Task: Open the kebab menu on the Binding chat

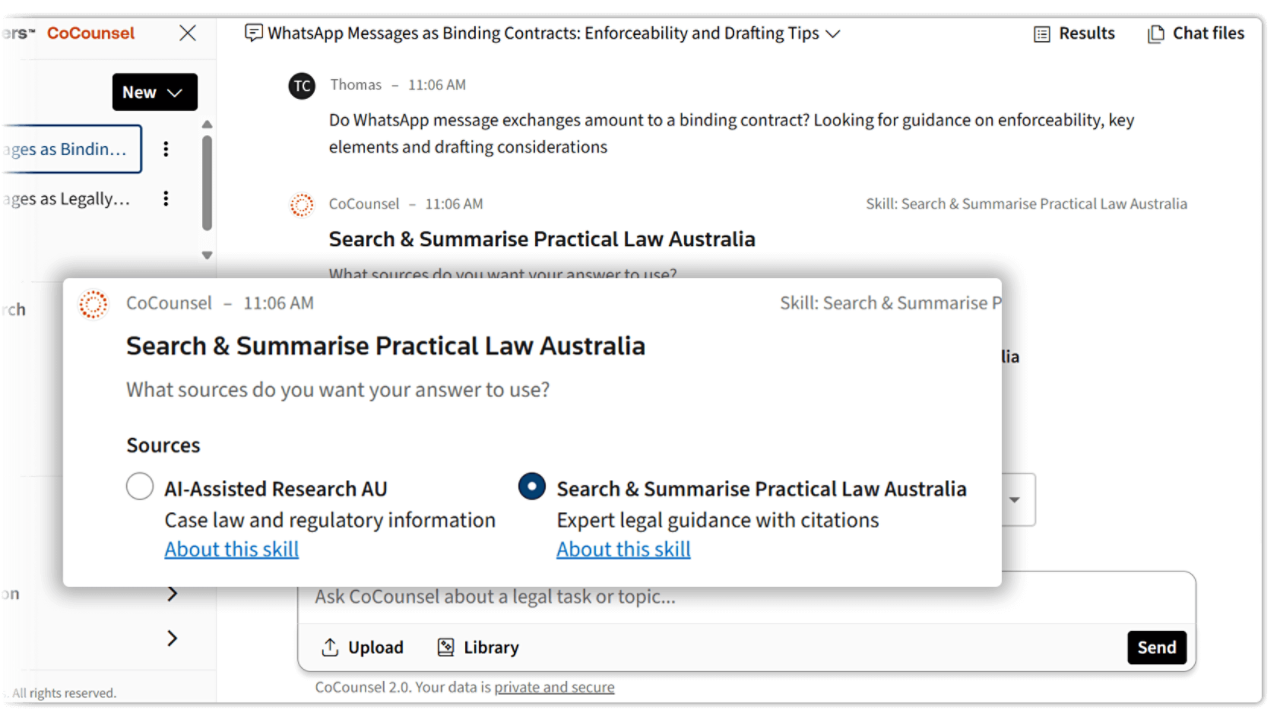Action: 166,149
